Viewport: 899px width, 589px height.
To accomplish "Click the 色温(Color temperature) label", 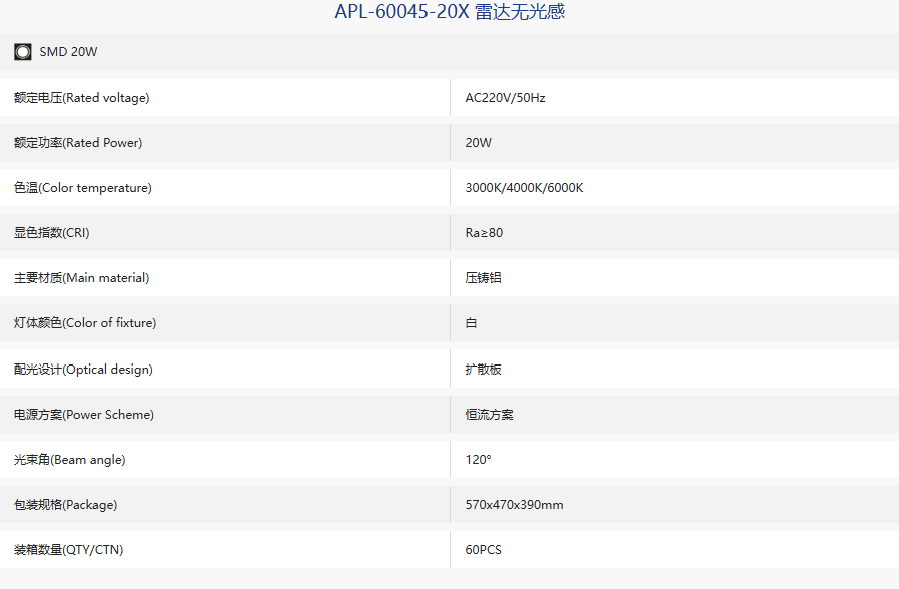I will click(x=83, y=188).
